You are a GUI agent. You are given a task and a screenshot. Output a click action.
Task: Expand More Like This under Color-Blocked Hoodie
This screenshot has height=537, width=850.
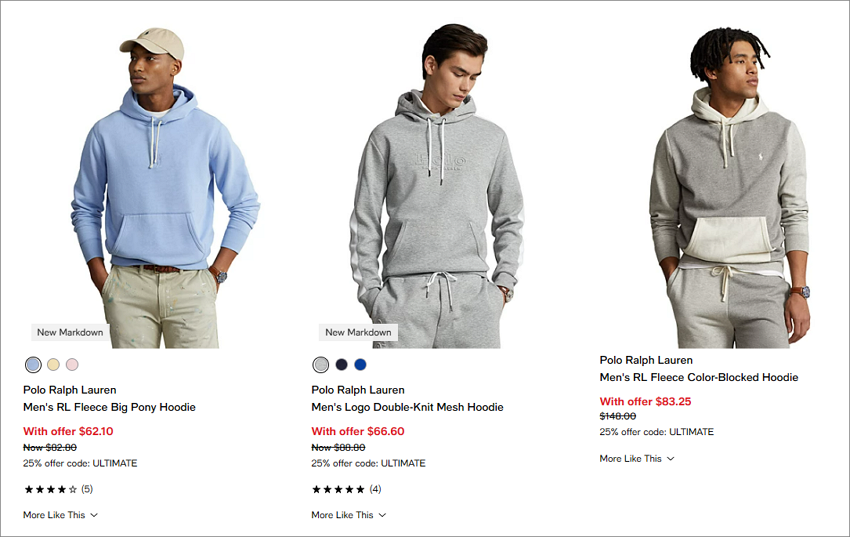[637, 458]
